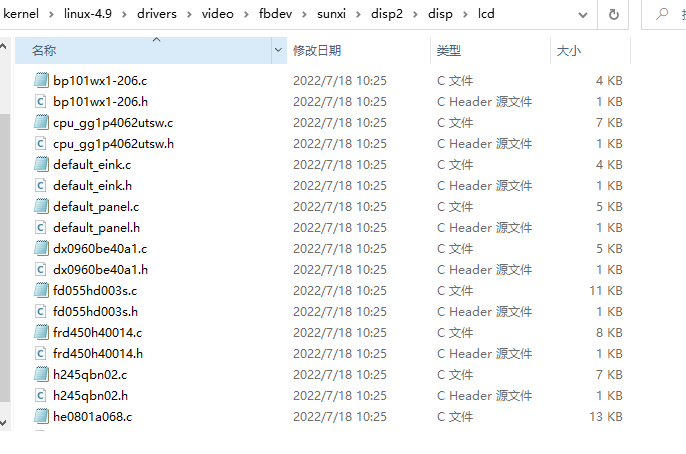The height and width of the screenshot is (454, 686).
Task: Navigate to the sunxi breadcrumb folder
Action: [x=331, y=14]
